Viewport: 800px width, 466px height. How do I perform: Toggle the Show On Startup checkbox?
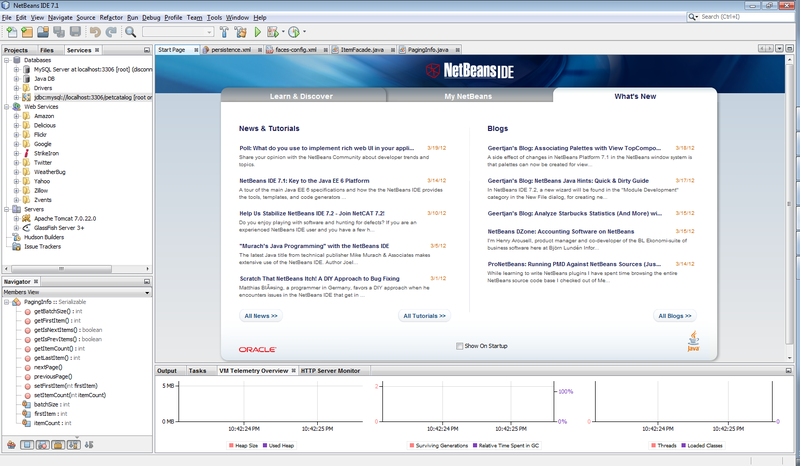coord(459,346)
